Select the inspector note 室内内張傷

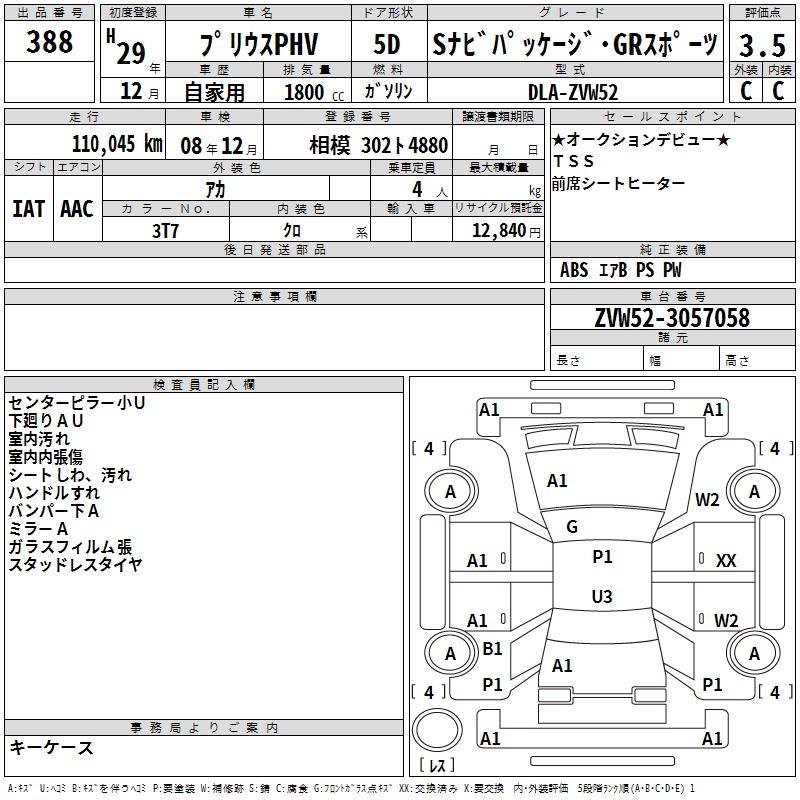[46, 456]
